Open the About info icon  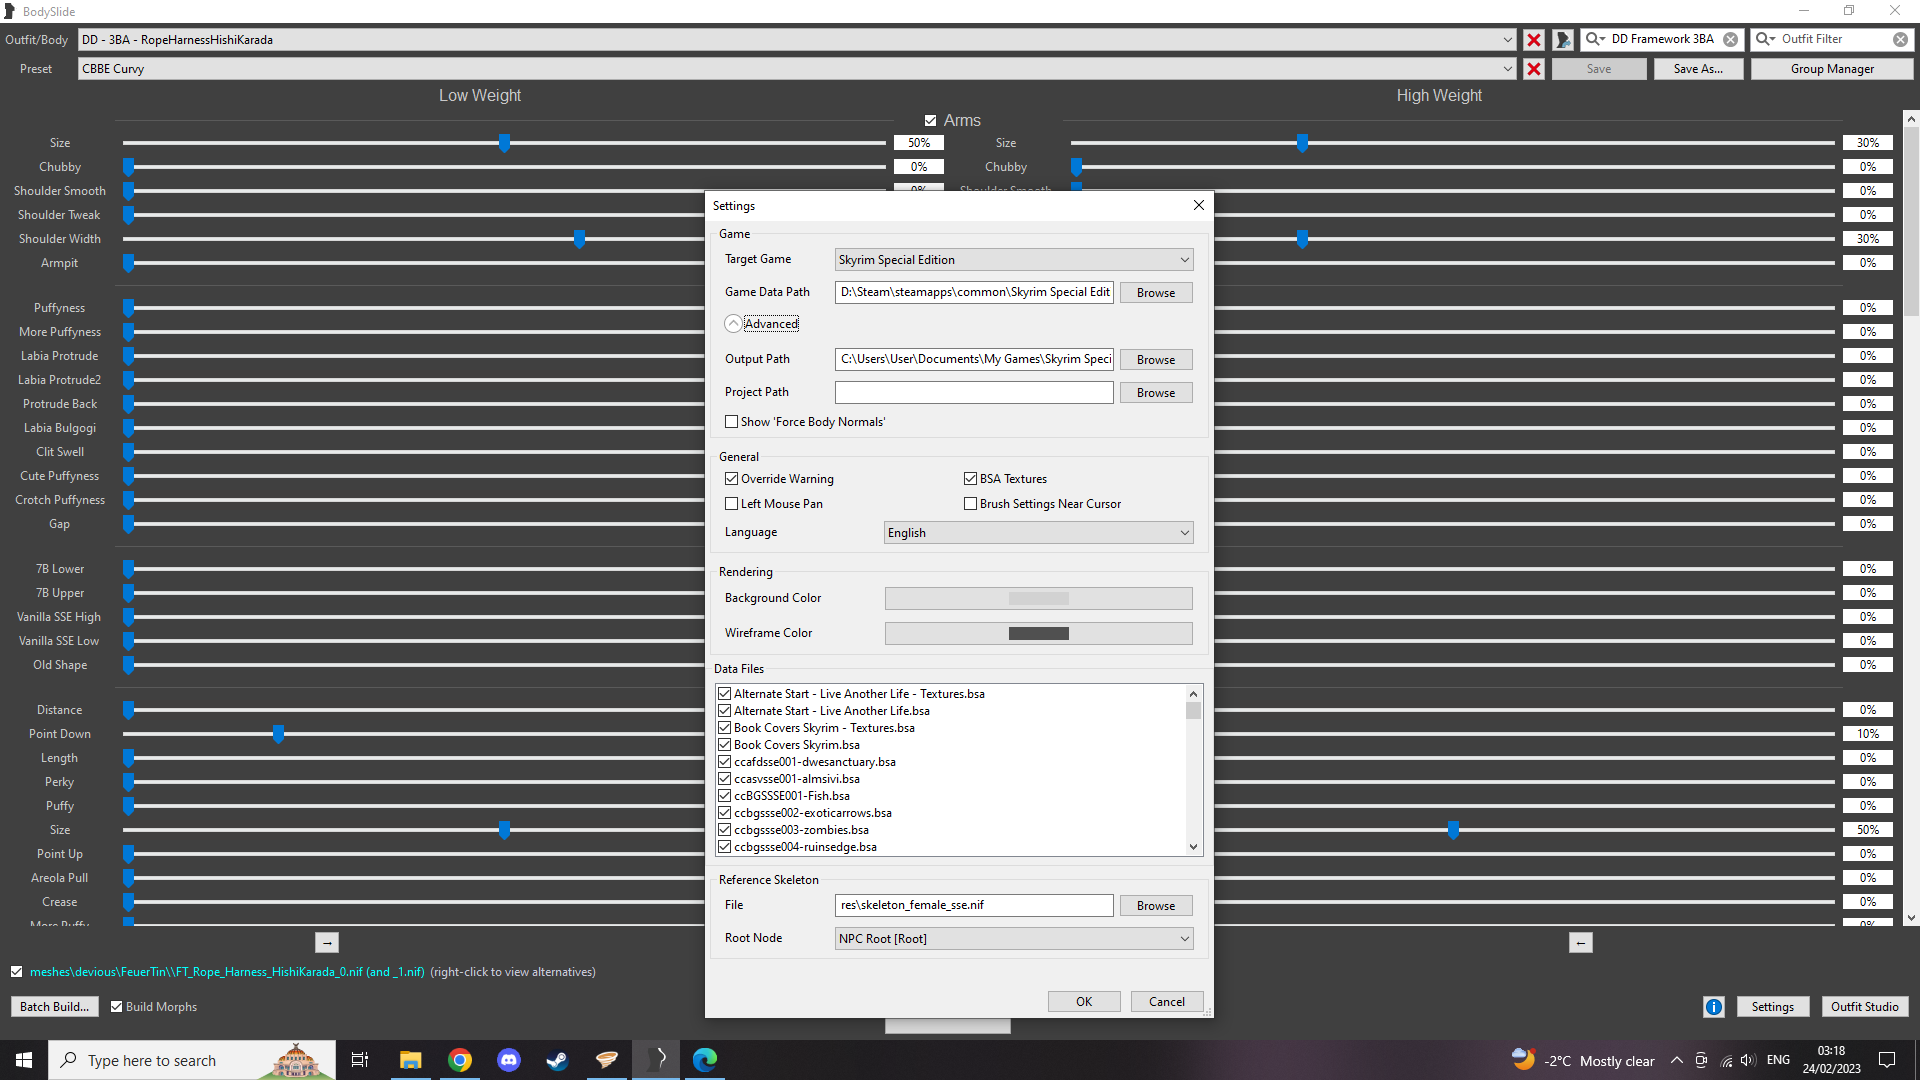(x=1714, y=1007)
